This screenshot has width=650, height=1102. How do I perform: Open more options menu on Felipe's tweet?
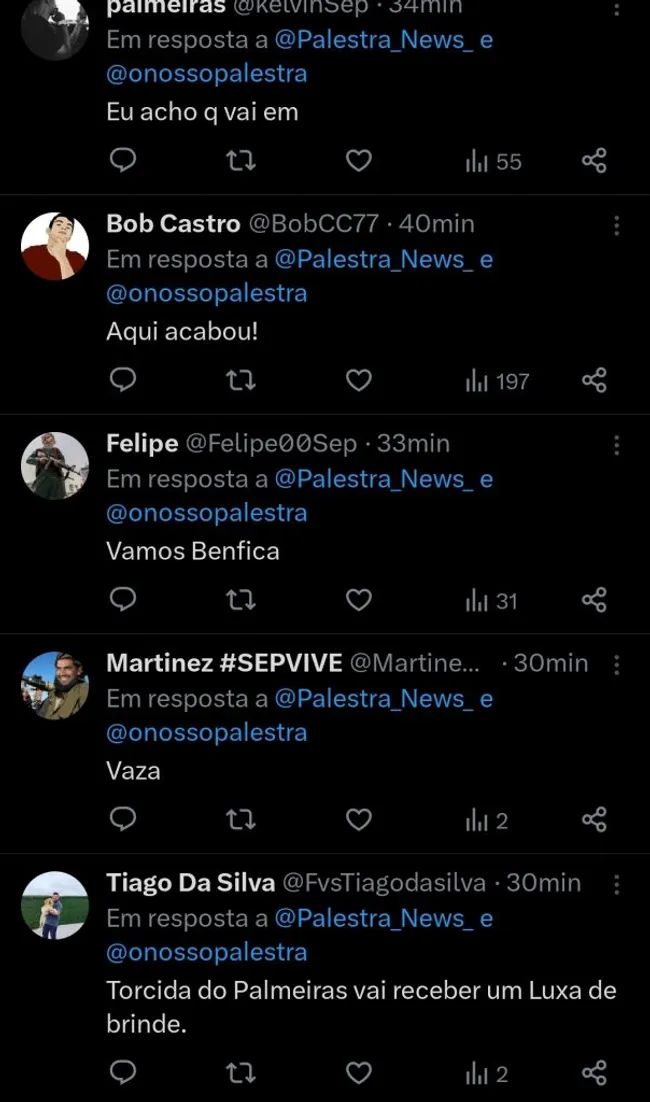click(617, 444)
